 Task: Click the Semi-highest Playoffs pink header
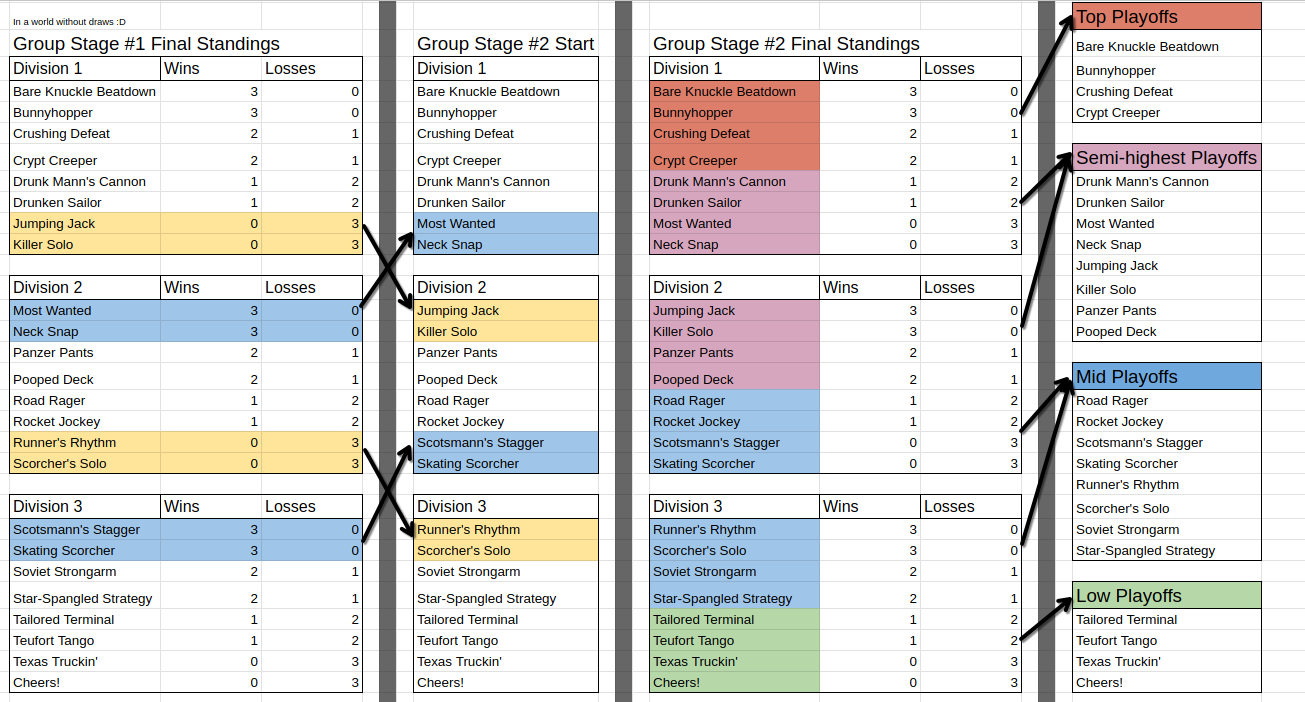pyautogui.click(x=1167, y=158)
